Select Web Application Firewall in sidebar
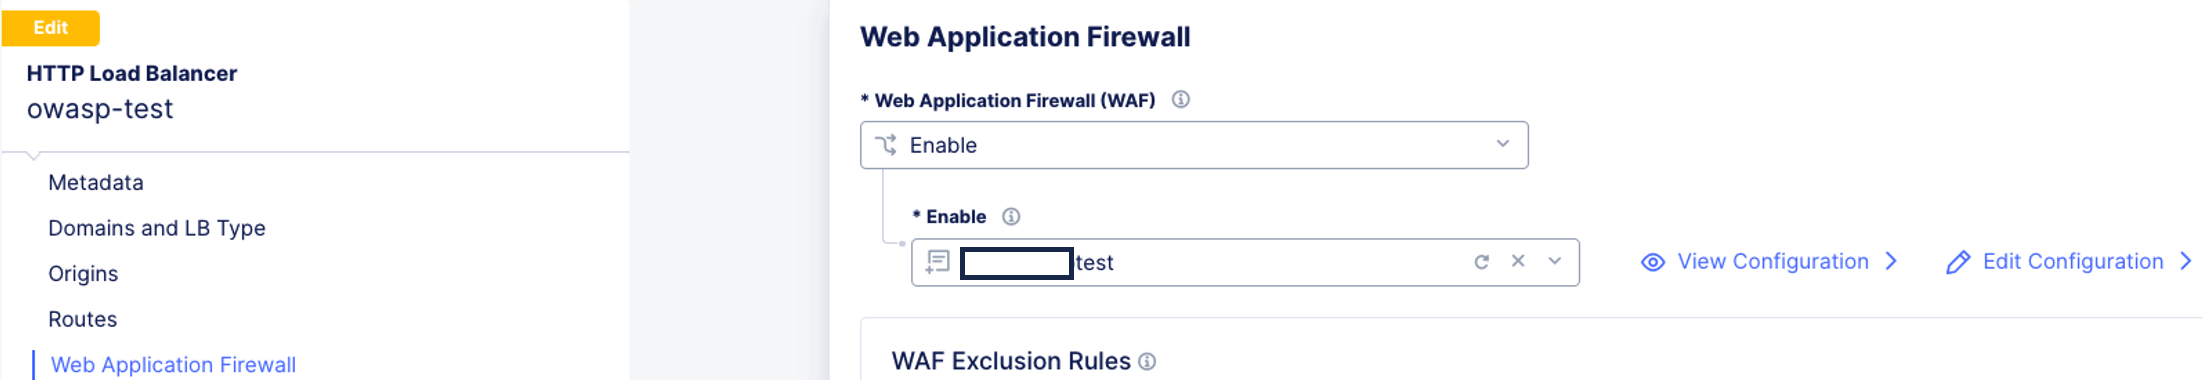Viewport: 2203px width, 380px height. tap(173, 365)
